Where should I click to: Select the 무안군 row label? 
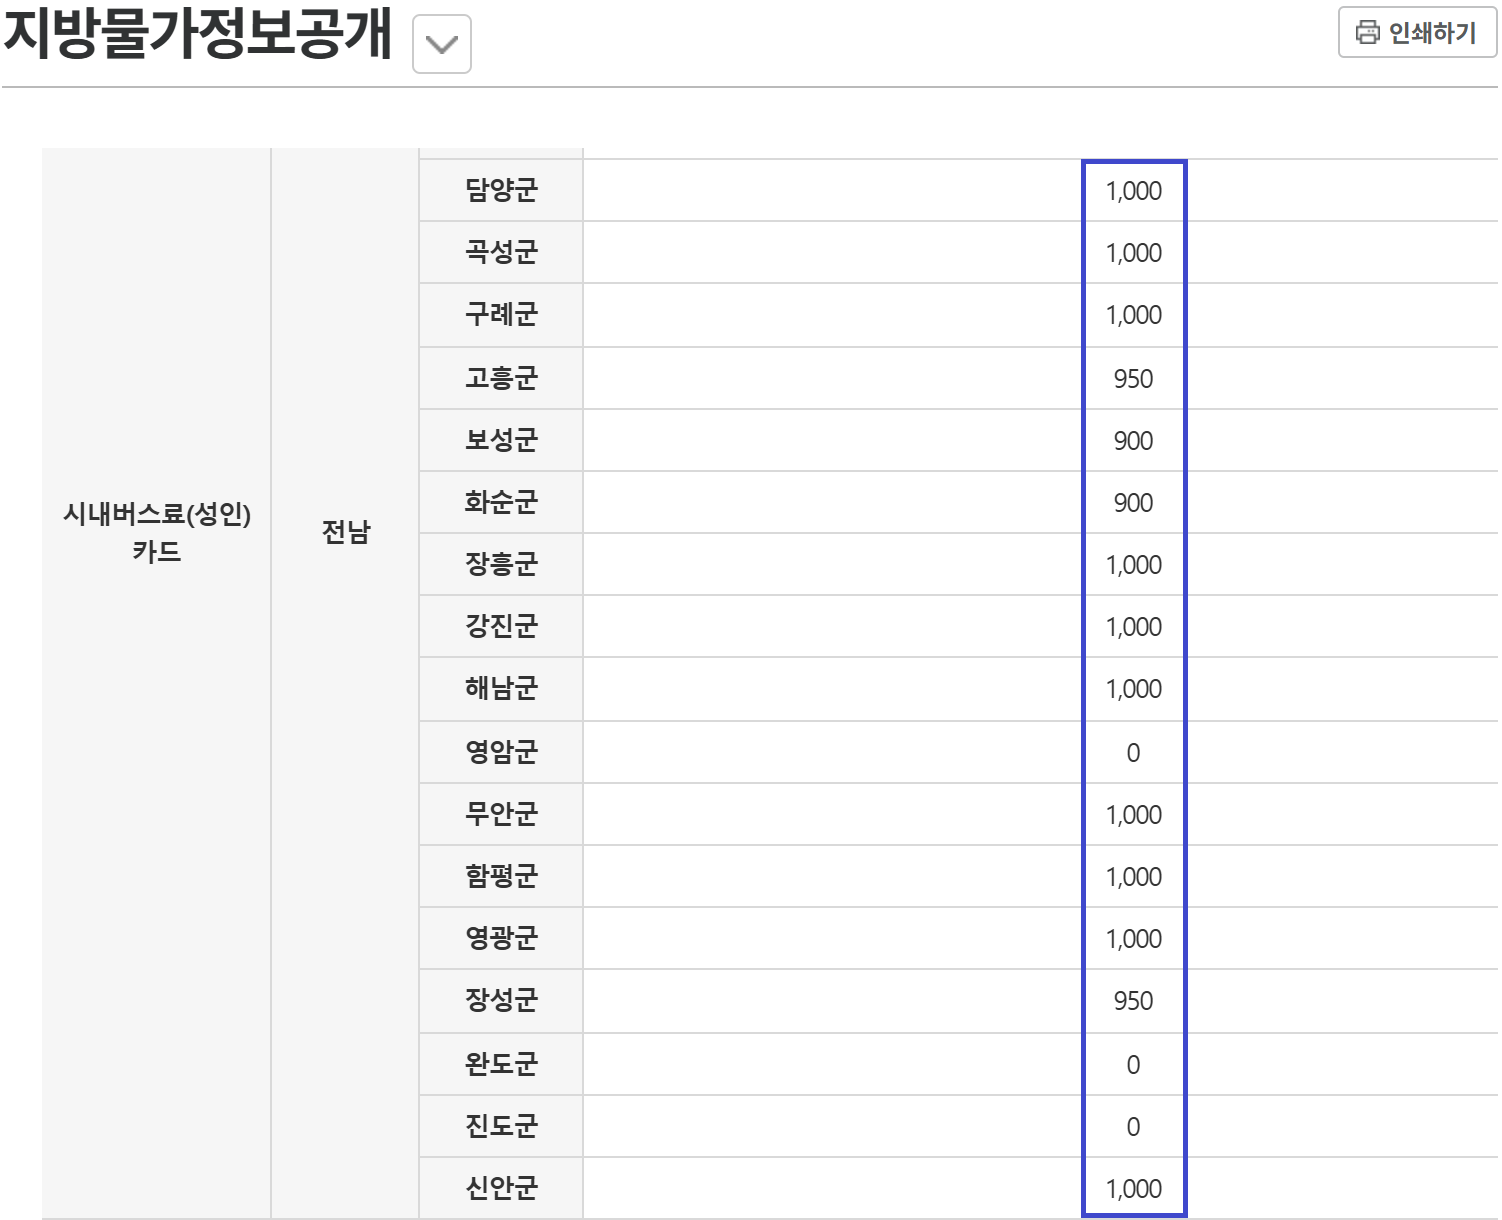pyautogui.click(x=501, y=814)
